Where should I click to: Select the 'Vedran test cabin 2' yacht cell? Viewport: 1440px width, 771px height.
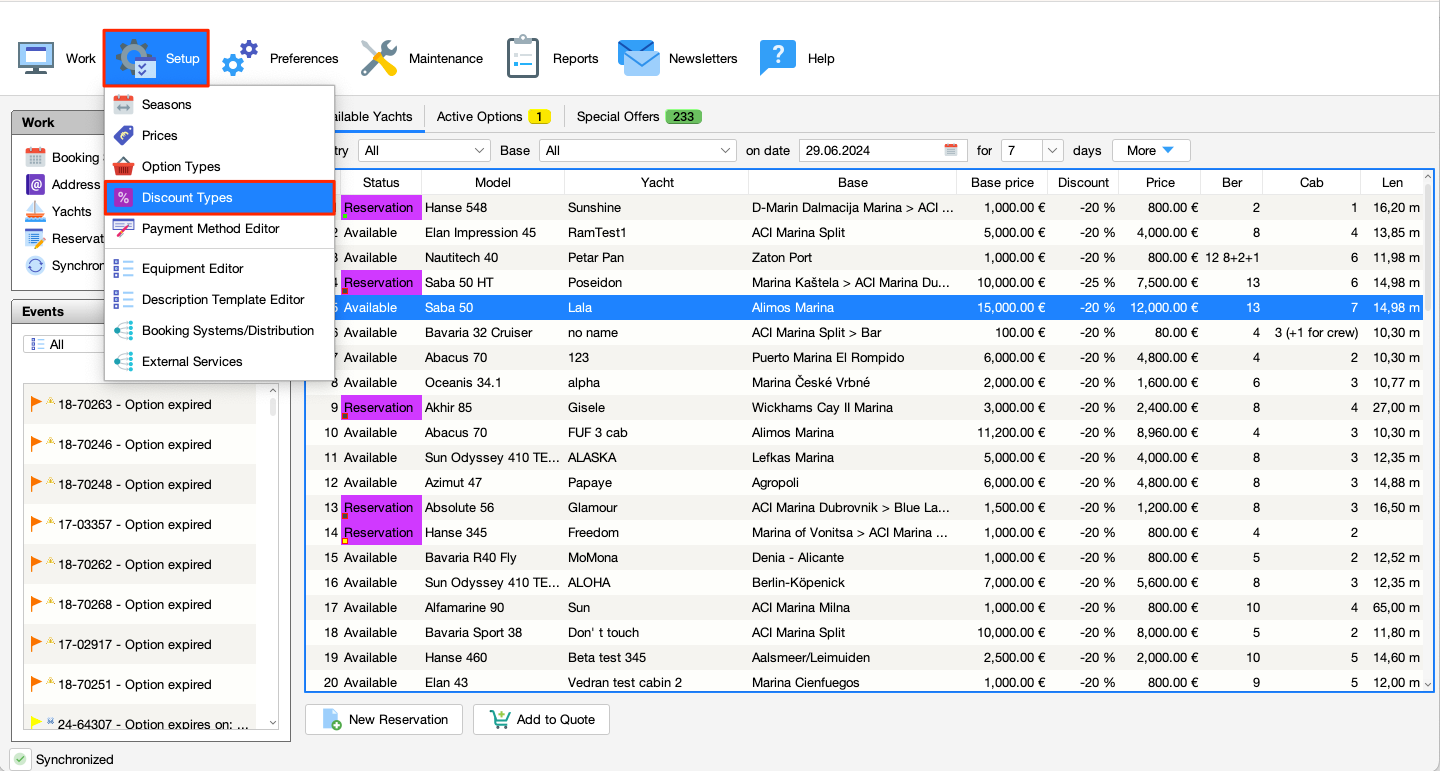[656, 683]
